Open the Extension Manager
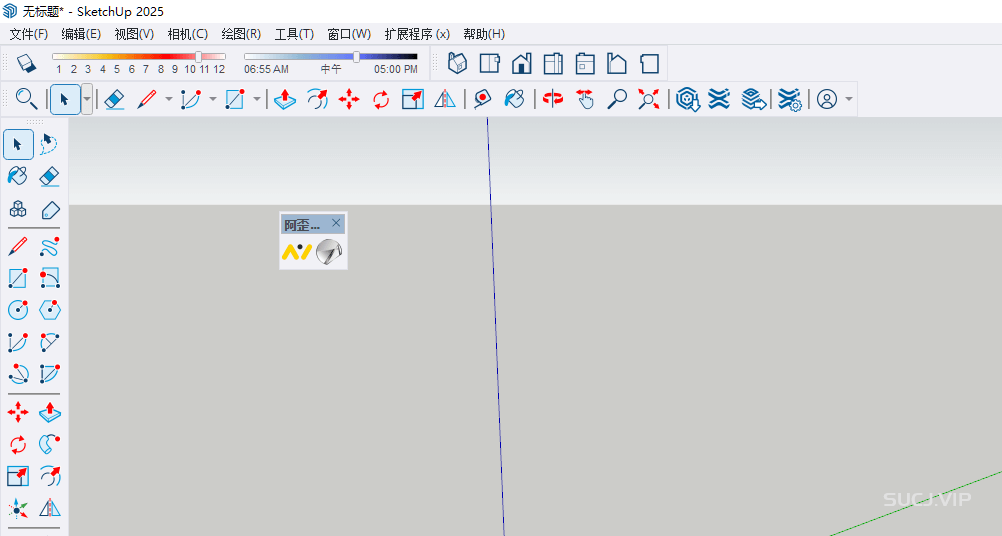Image resolution: width=1002 pixels, height=536 pixels. (790, 99)
